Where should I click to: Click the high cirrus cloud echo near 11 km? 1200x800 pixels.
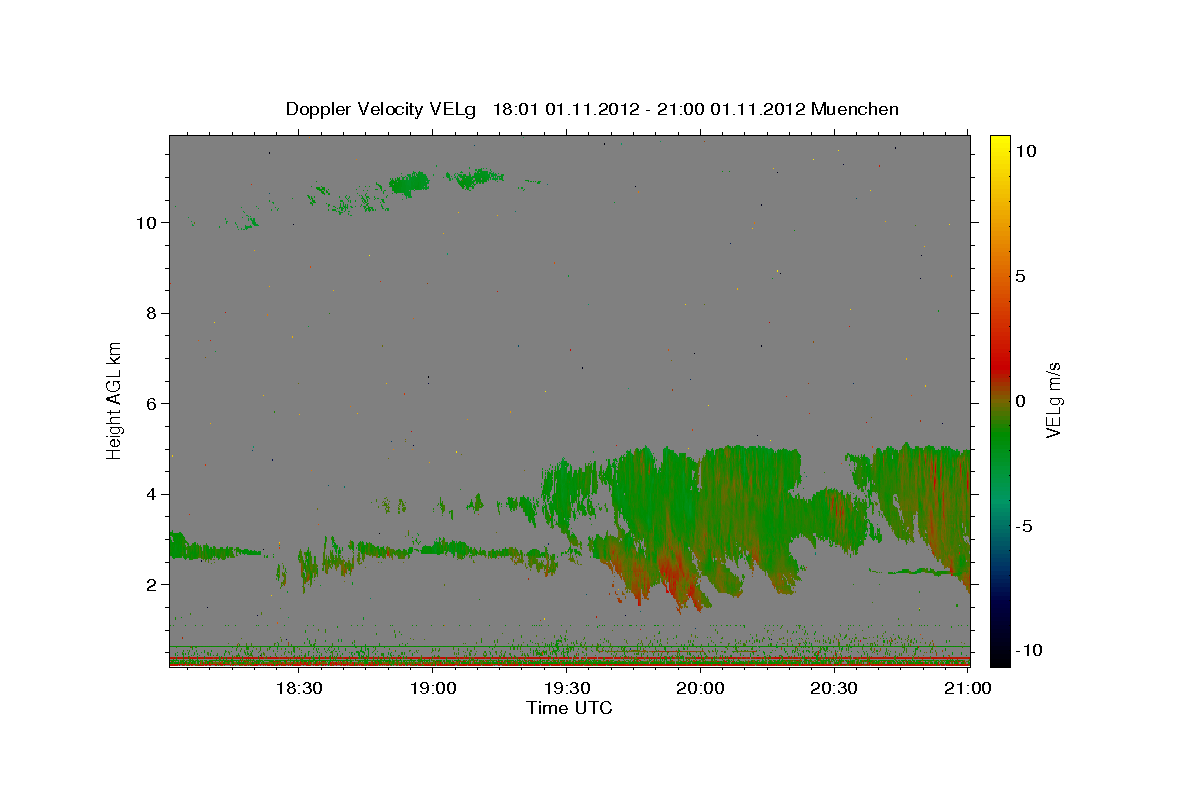coord(410,183)
